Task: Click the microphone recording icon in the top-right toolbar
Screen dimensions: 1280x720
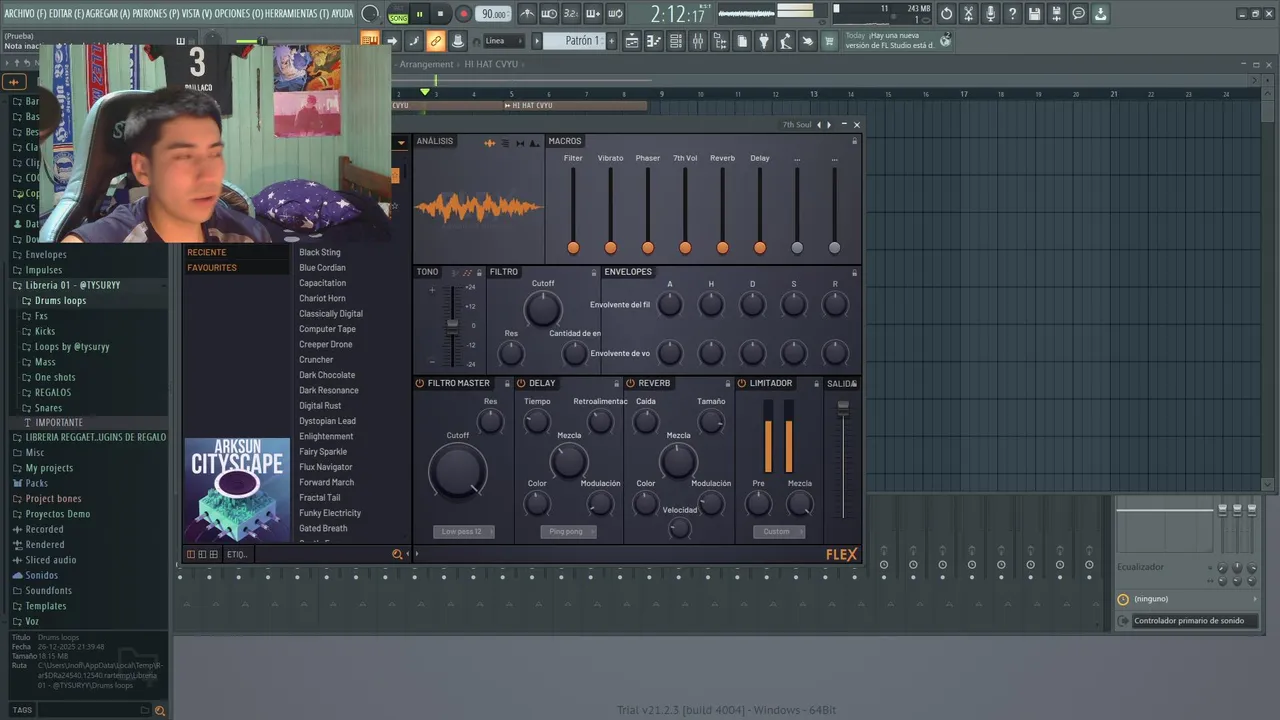Action: (x=990, y=14)
